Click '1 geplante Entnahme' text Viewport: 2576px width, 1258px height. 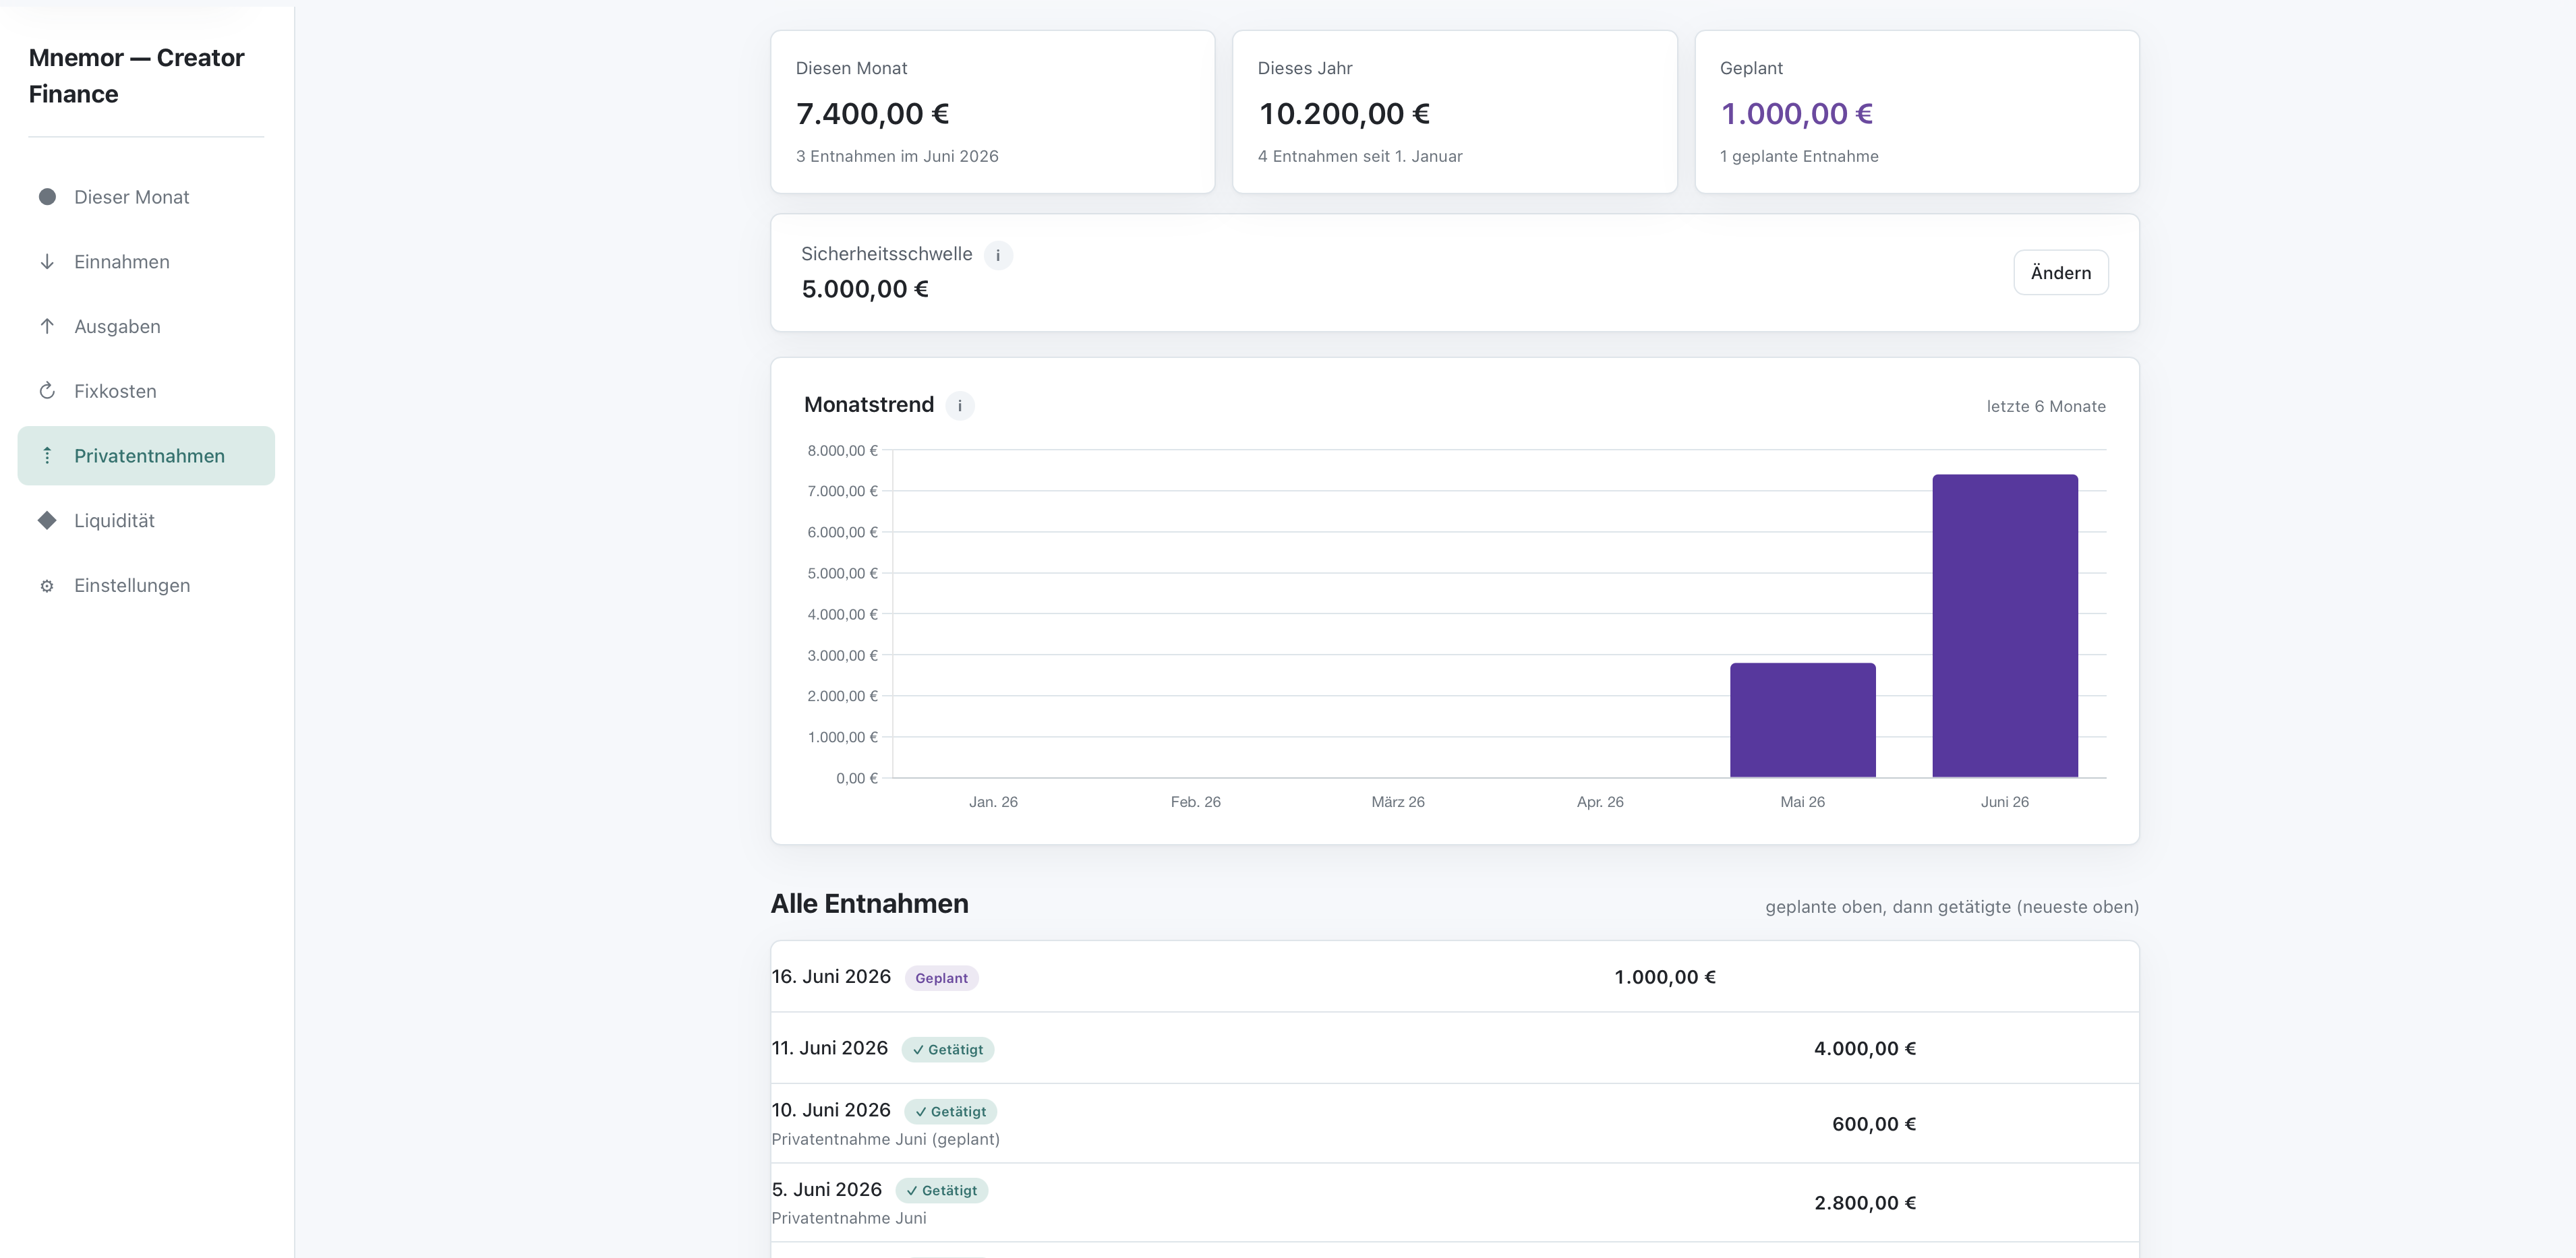point(1799,156)
